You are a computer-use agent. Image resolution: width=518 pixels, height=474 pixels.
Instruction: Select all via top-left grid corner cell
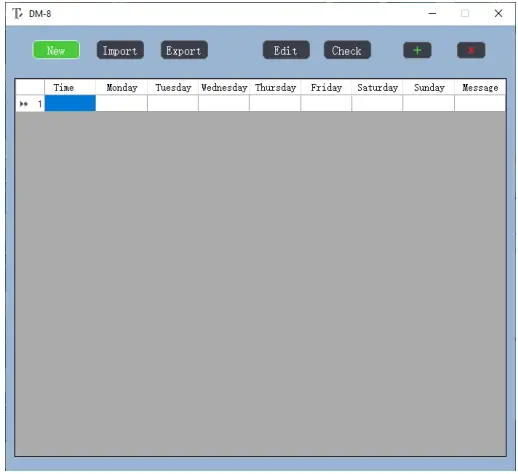pyautogui.click(x=30, y=88)
